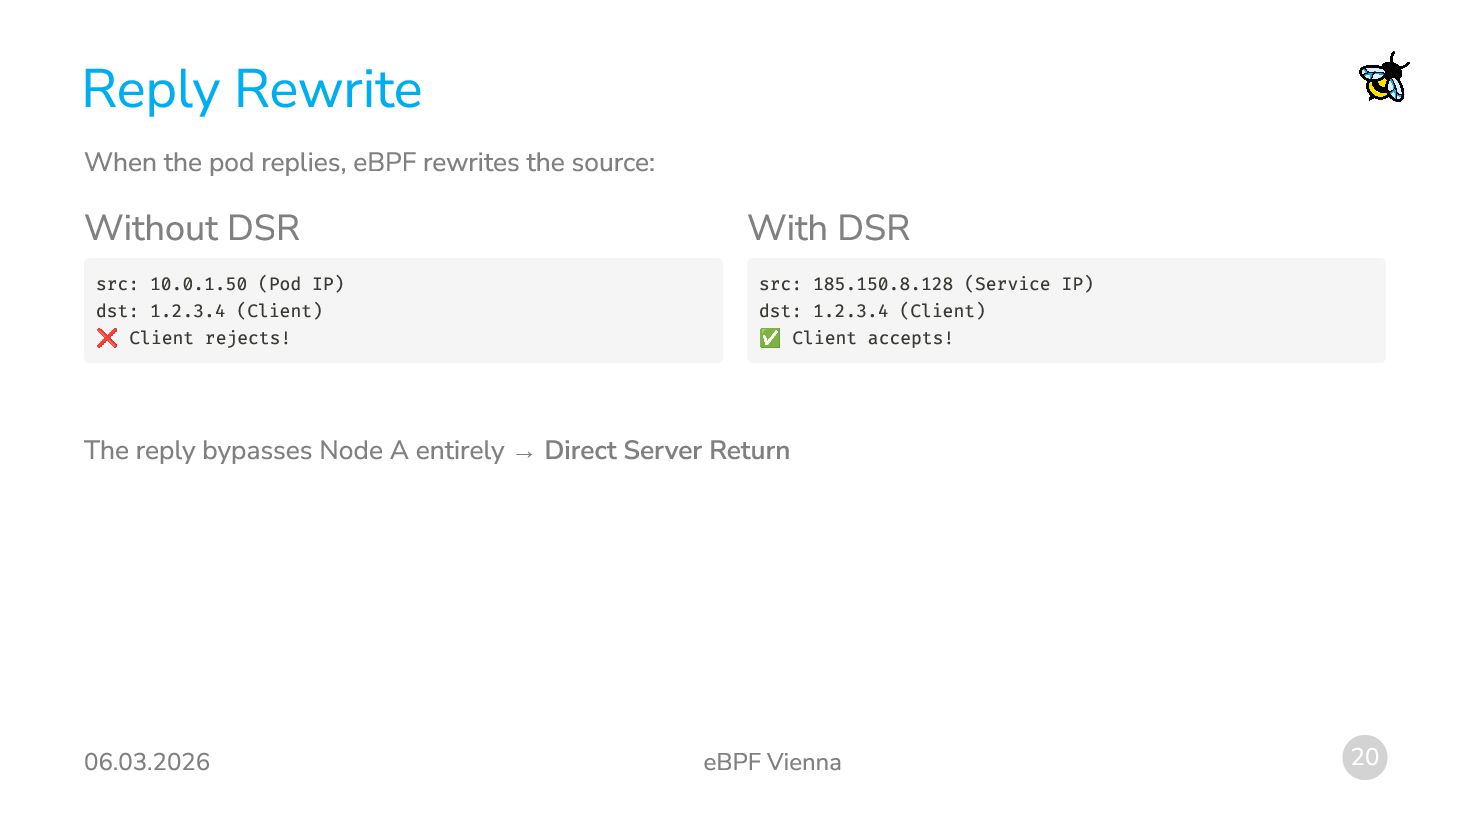Click the green check mark emoji
Viewport: 1470px width, 828px height.
[x=770, y=338]
